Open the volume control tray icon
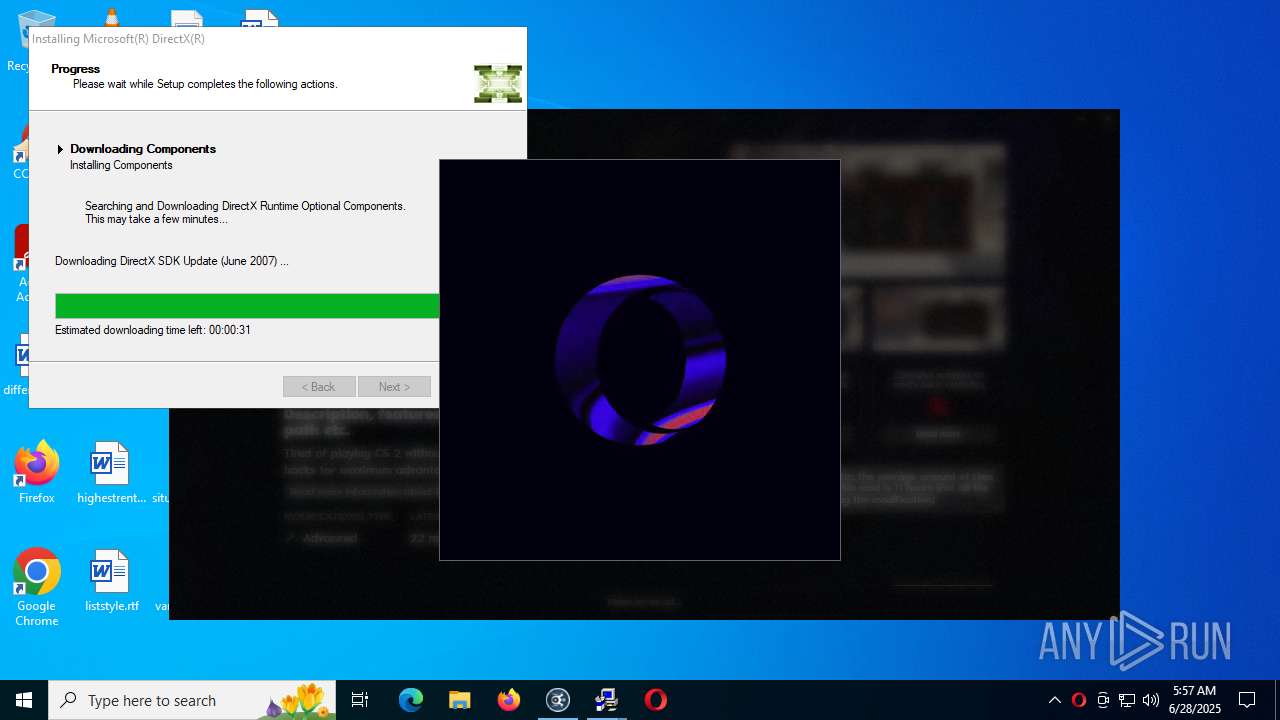Viewport: 1280px width, 720px height. pos(1151,700)
